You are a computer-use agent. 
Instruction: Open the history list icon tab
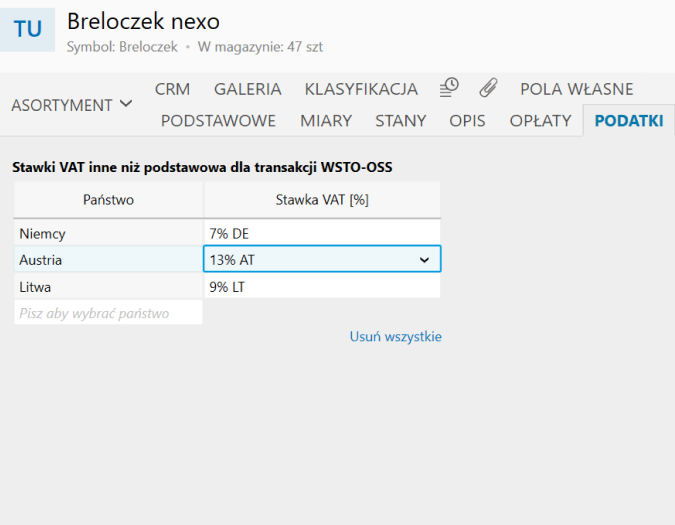pyautogui.click(x=449, y=88)
